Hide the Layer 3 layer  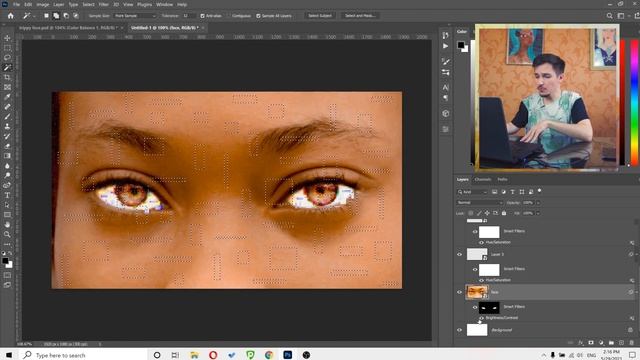pyautogui.click(x=460, y=254)
